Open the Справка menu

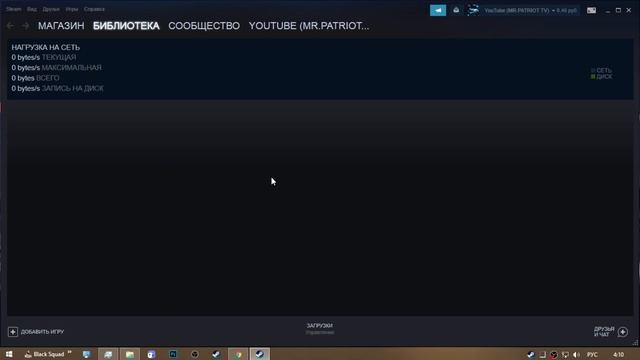click(x=94, y=9)
